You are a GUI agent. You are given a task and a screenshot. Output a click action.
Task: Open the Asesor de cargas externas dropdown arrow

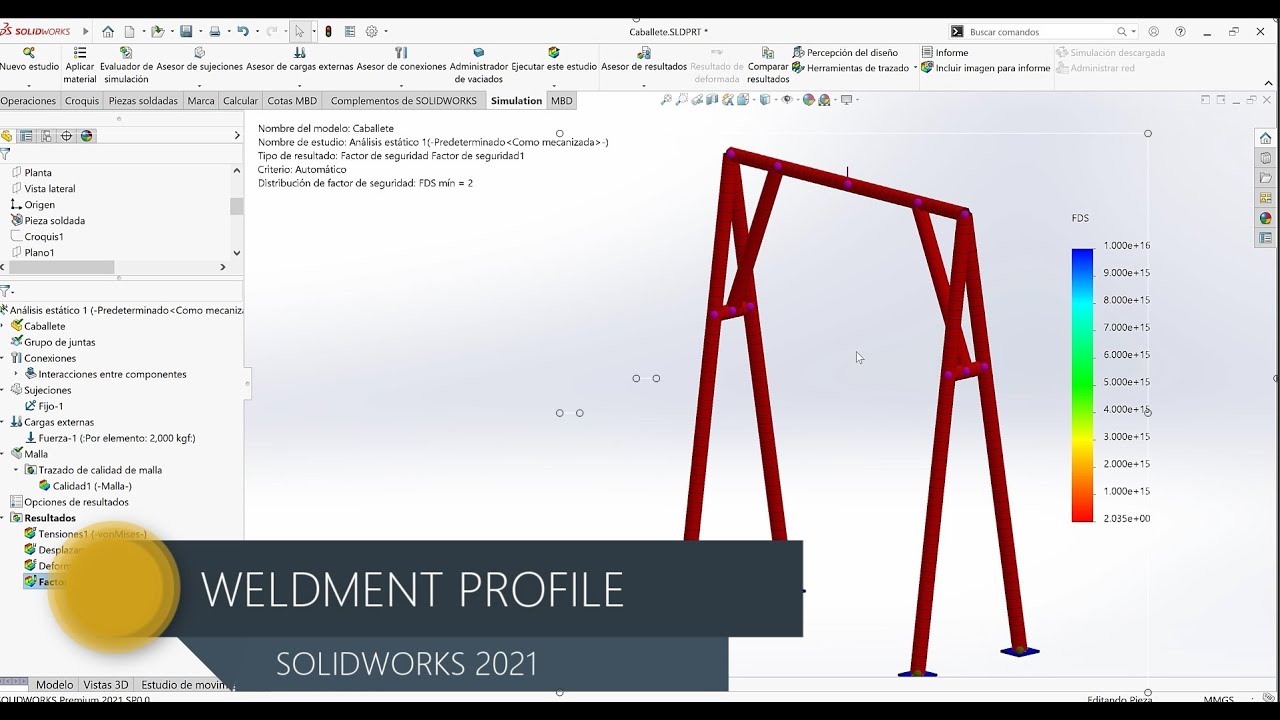(300, 84)
